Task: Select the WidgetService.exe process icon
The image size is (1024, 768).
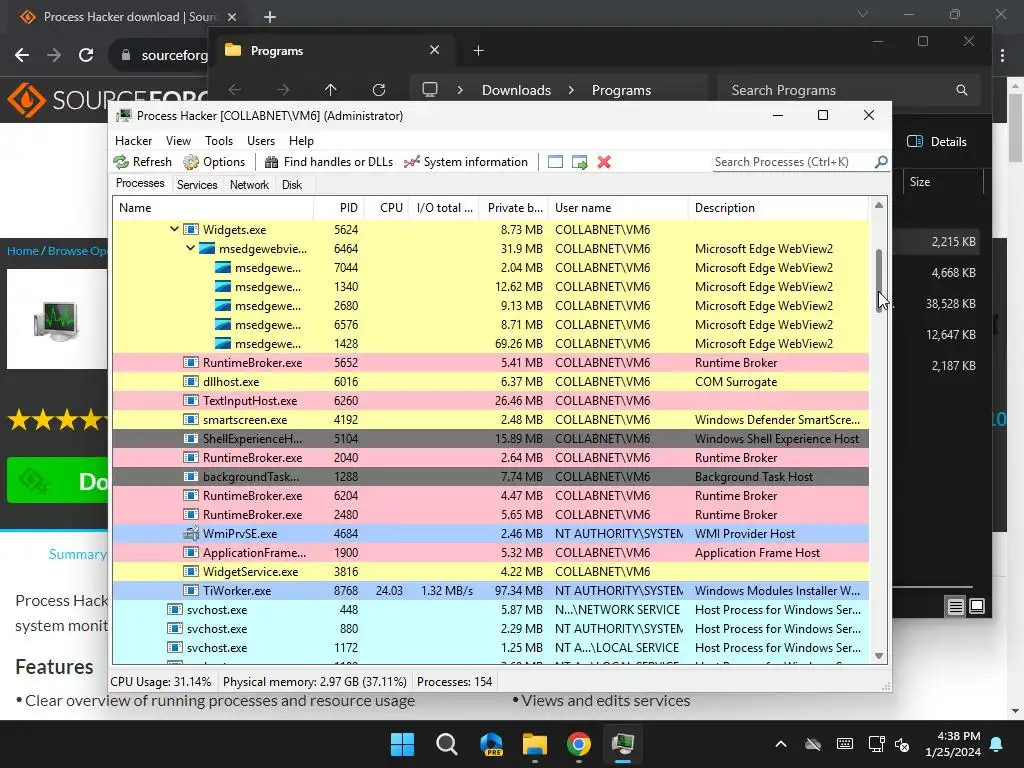Action: coord(191,571)
